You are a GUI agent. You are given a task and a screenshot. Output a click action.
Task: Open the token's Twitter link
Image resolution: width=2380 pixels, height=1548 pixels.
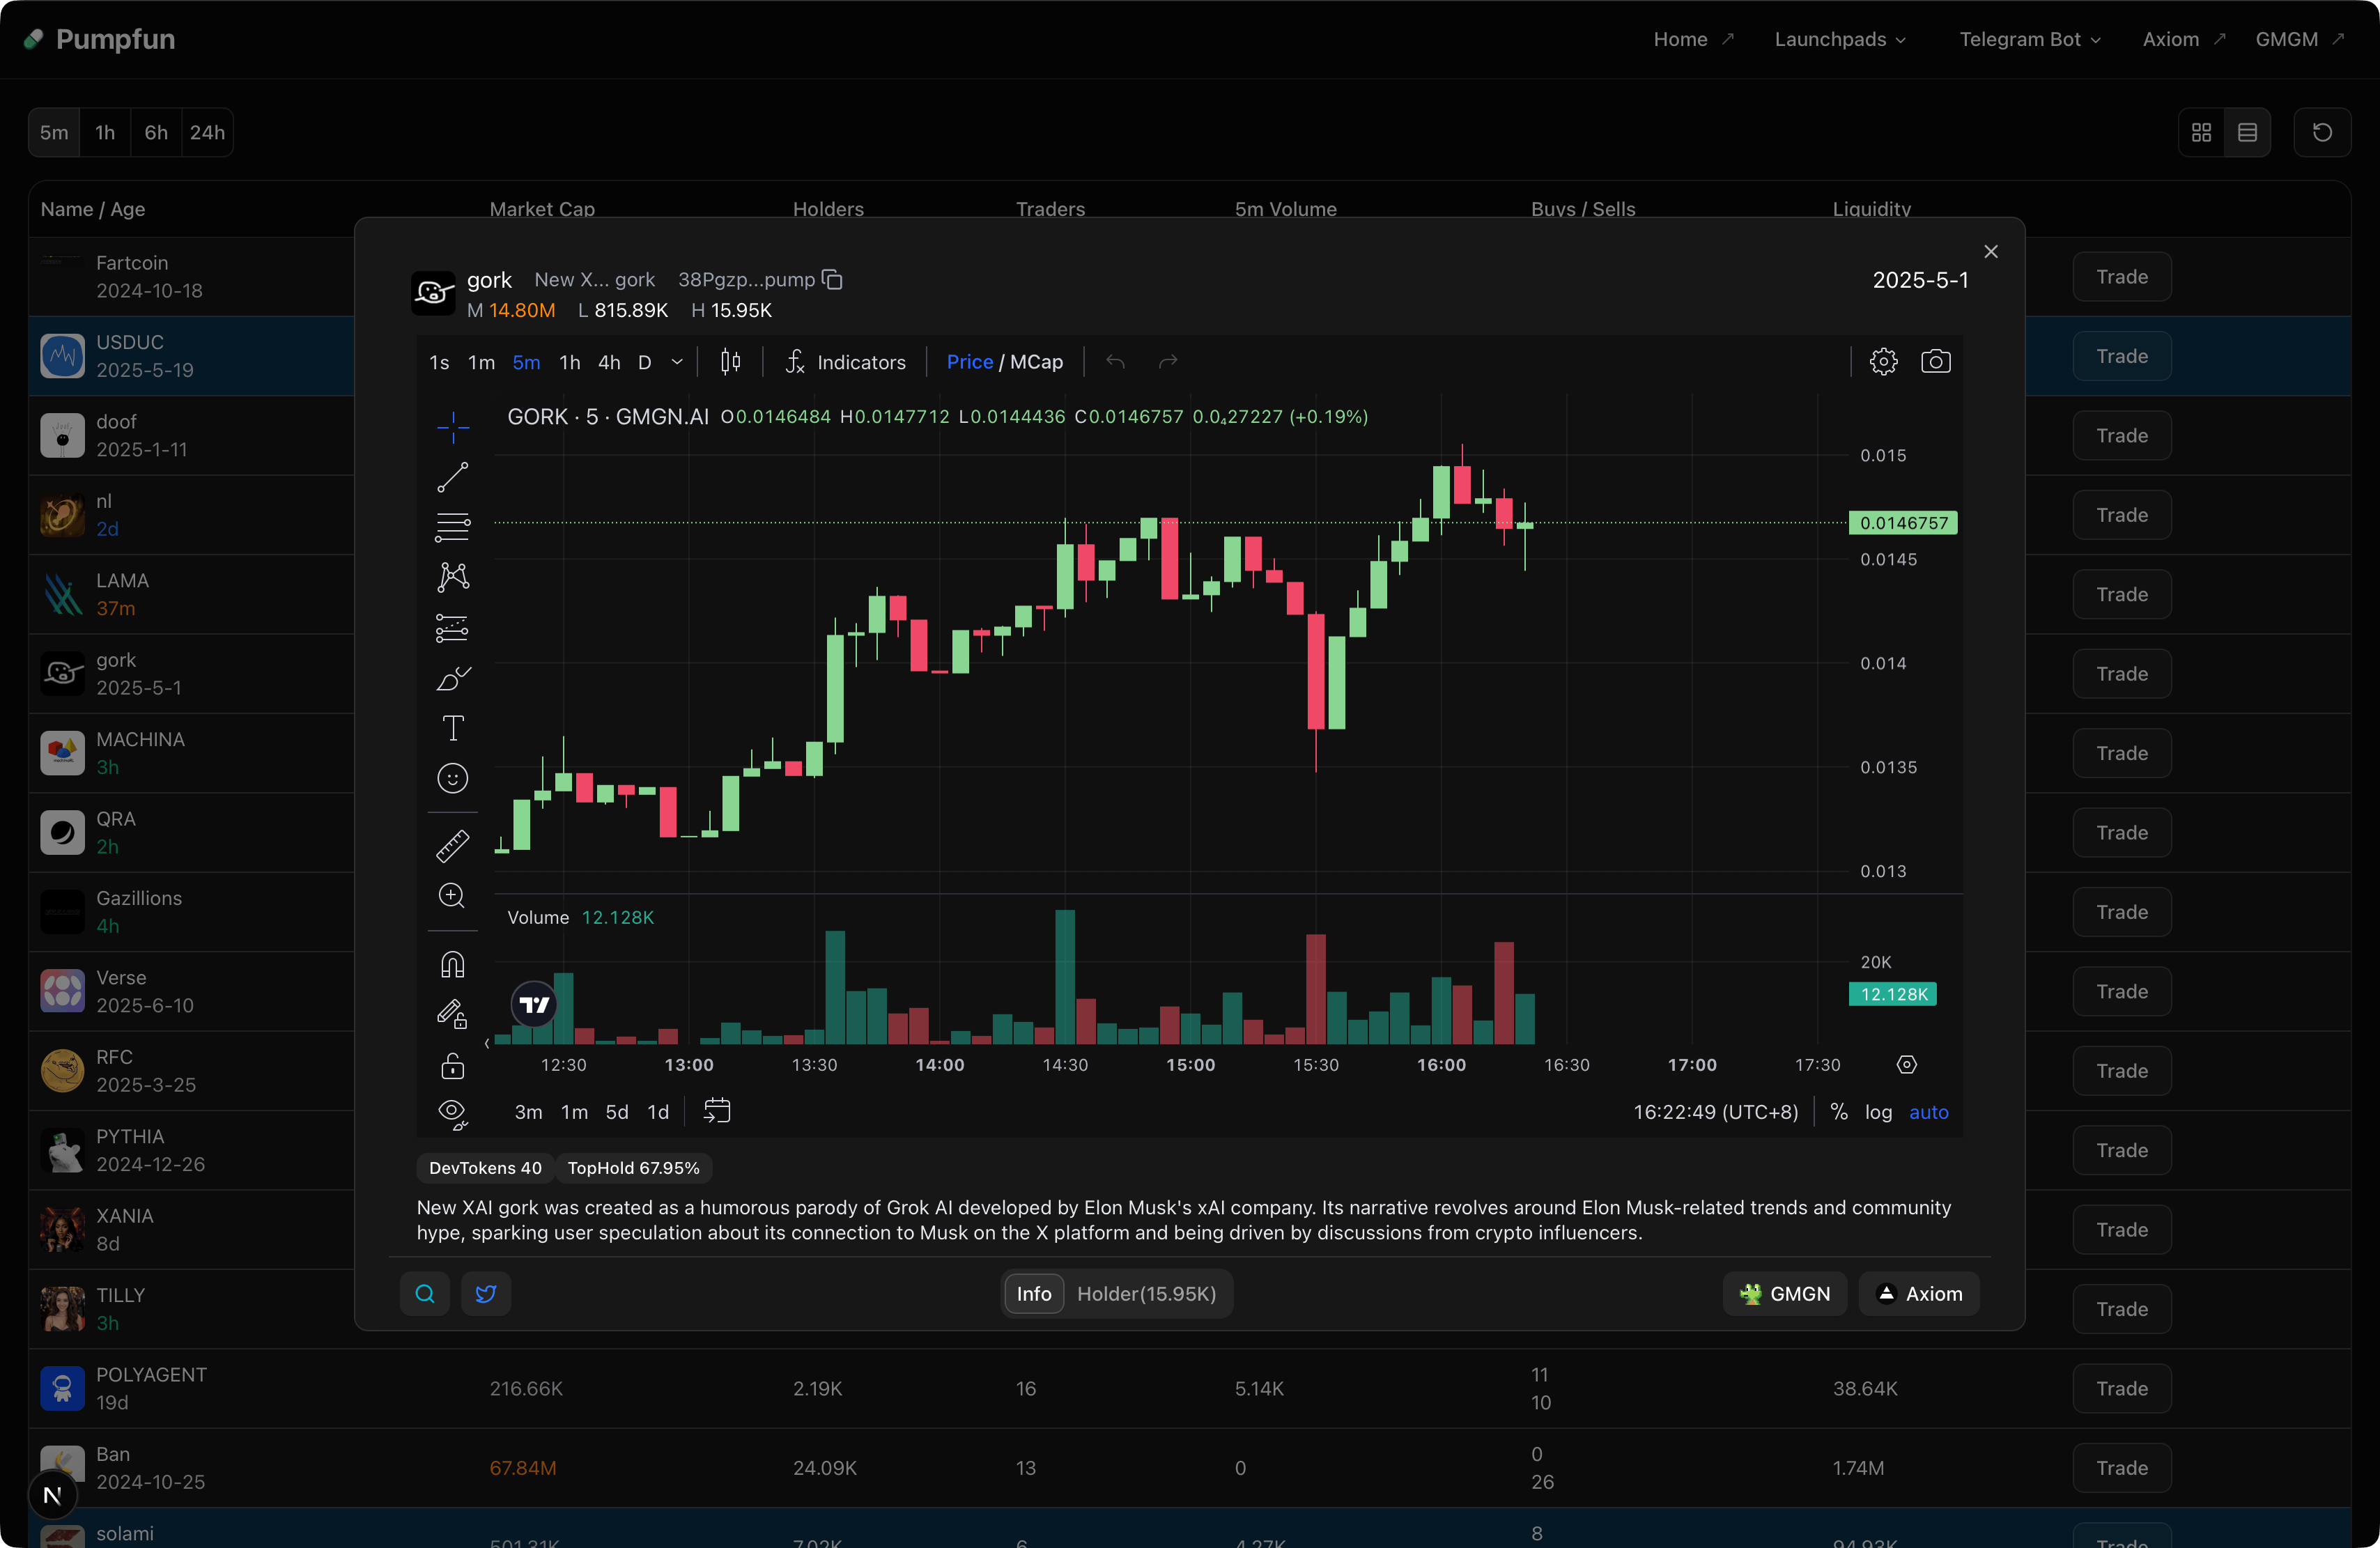point(486,1294)
